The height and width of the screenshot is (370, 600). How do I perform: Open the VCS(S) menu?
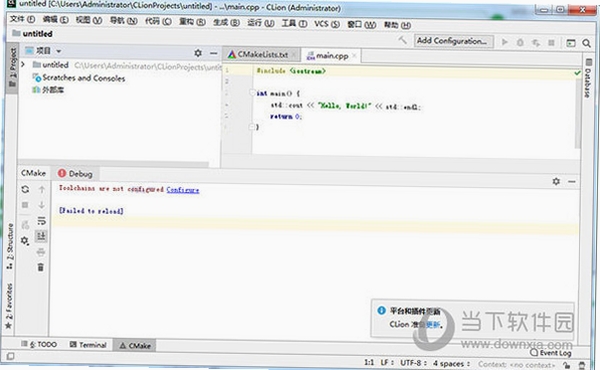(x=327, y=24)
